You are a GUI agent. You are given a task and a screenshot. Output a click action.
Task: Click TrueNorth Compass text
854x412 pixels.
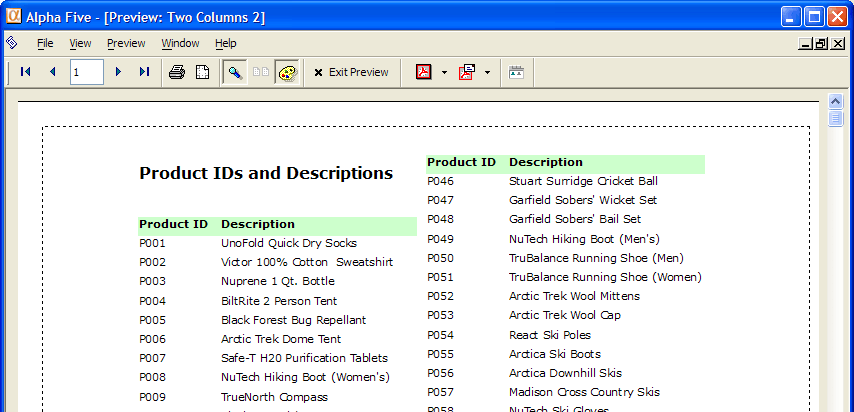click(x=274, y=397)
